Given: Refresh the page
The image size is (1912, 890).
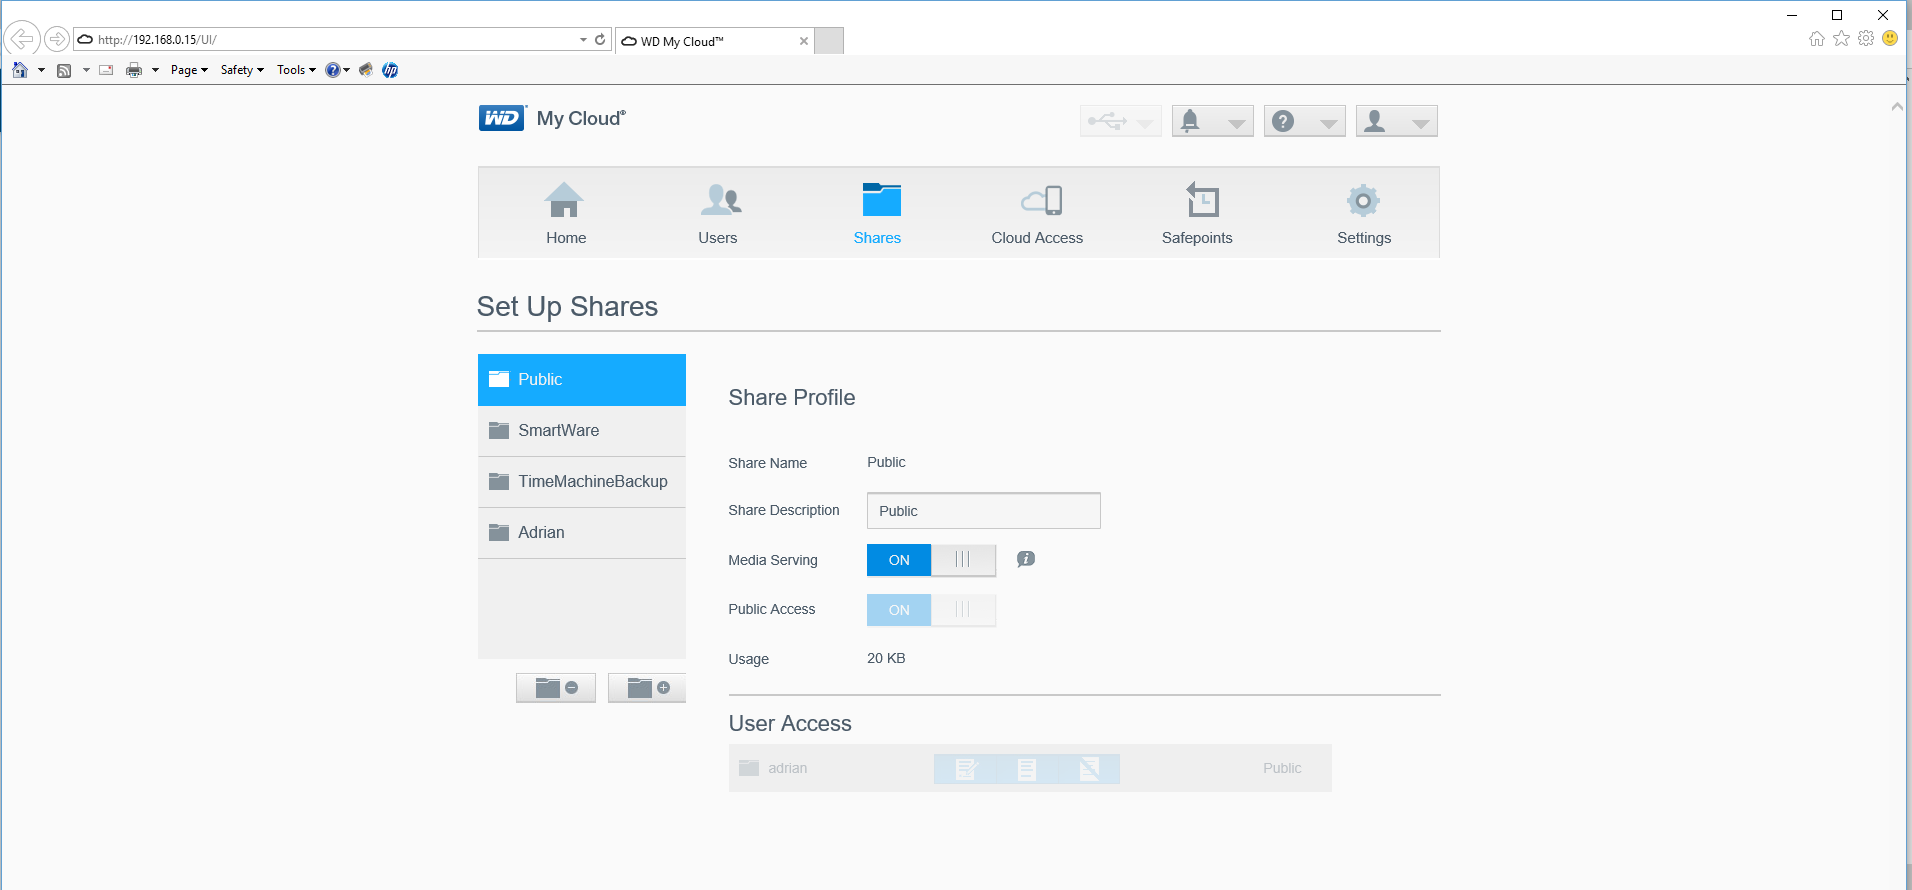Looking at the screenshot, I should pos(600,40).
